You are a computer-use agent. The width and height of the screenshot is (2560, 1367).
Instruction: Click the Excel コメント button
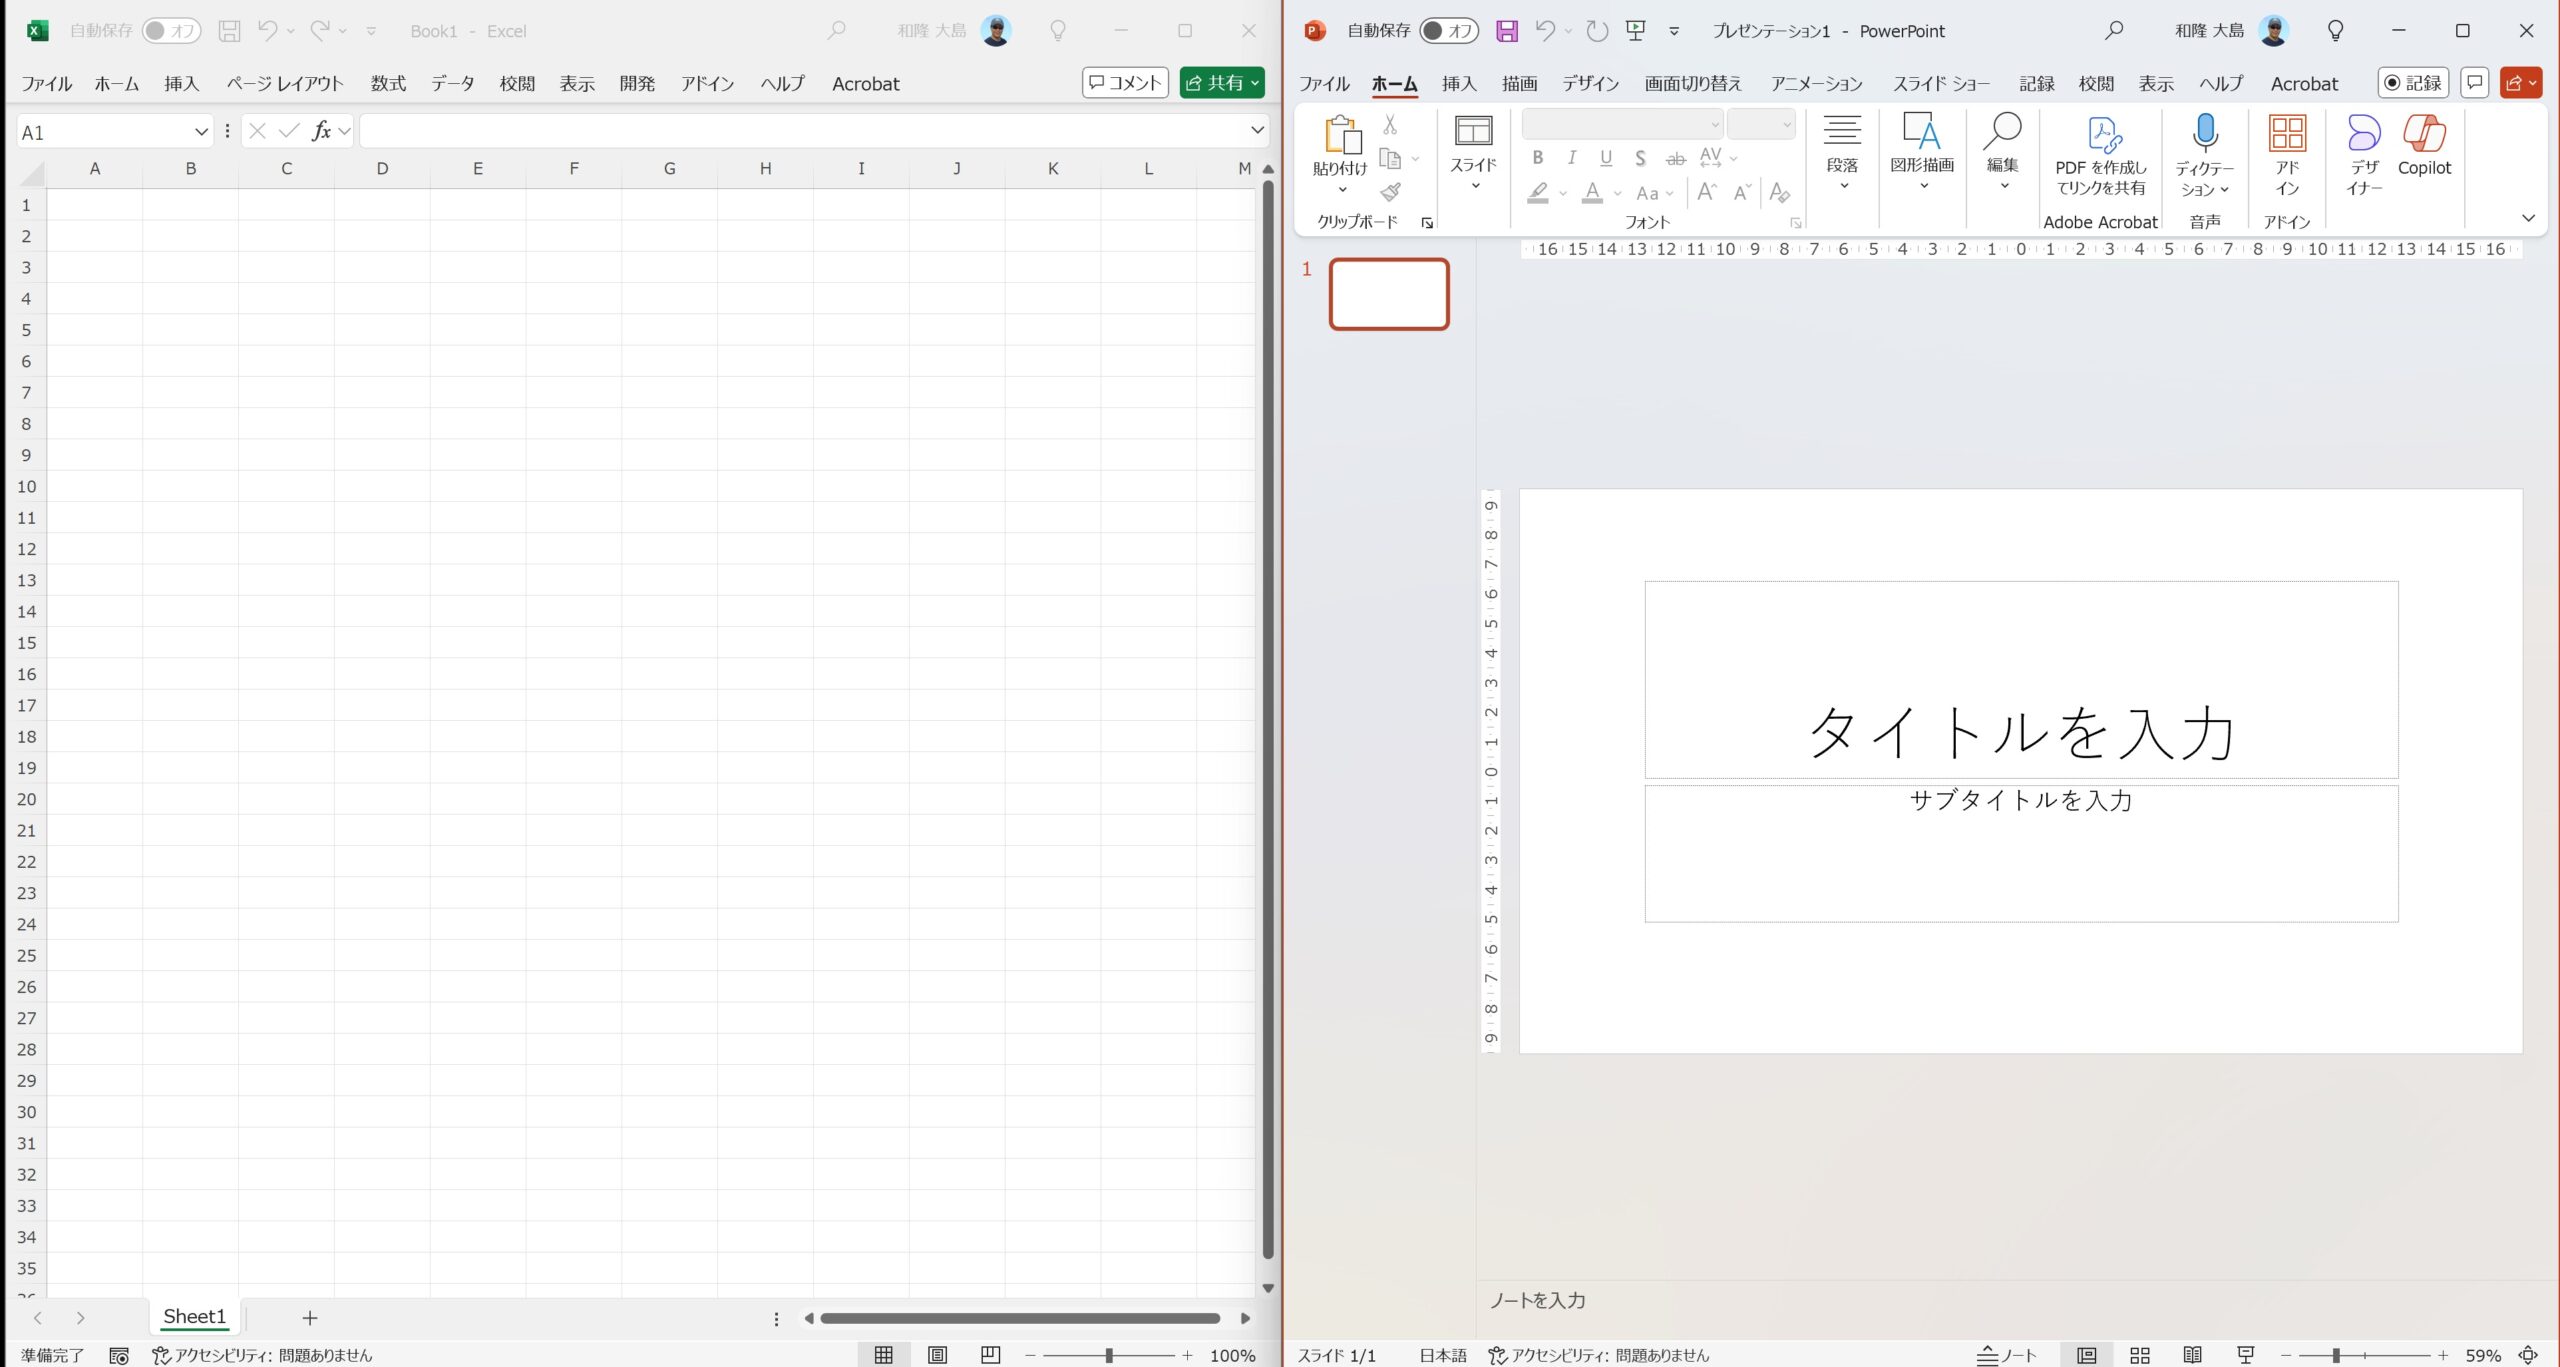[1125, 83]
